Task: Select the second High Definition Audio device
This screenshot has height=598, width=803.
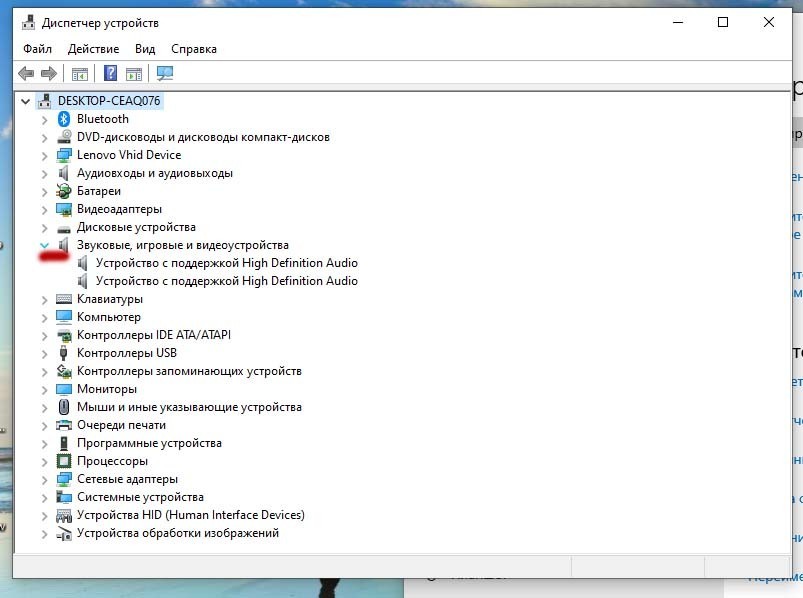Action: point(226,281)
